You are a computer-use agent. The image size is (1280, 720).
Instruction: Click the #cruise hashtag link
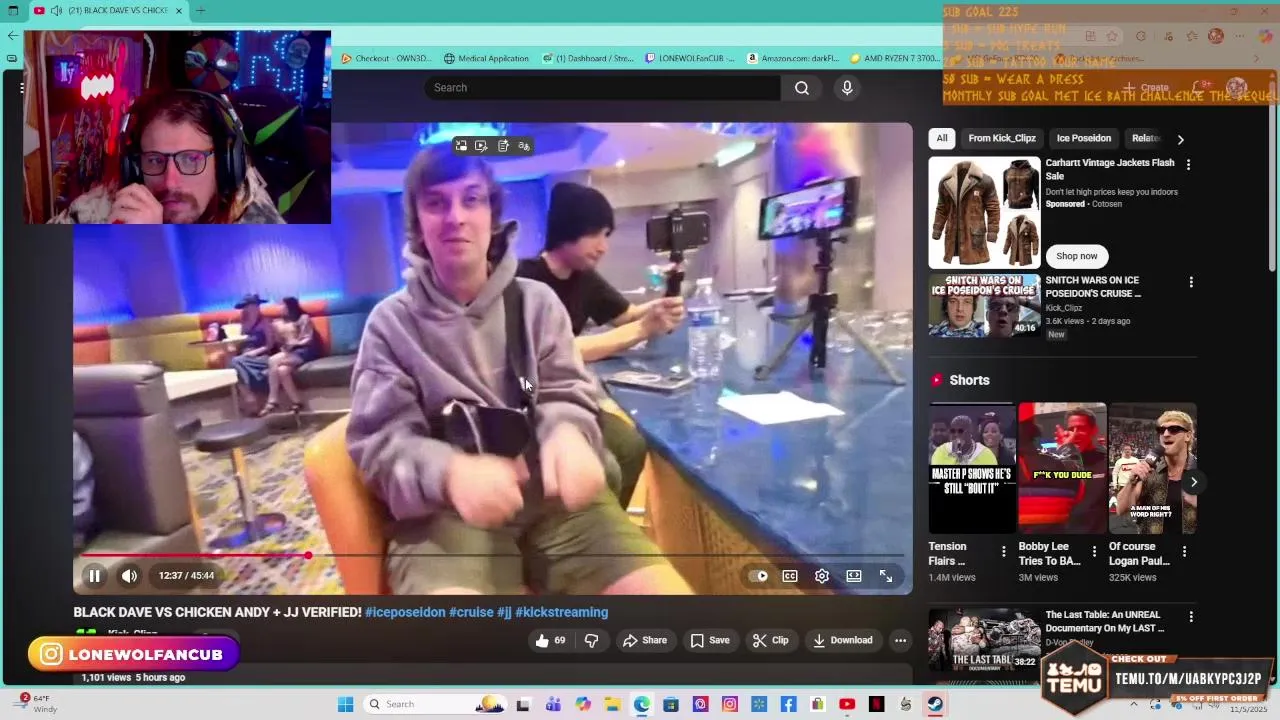[x=471, y=612]
